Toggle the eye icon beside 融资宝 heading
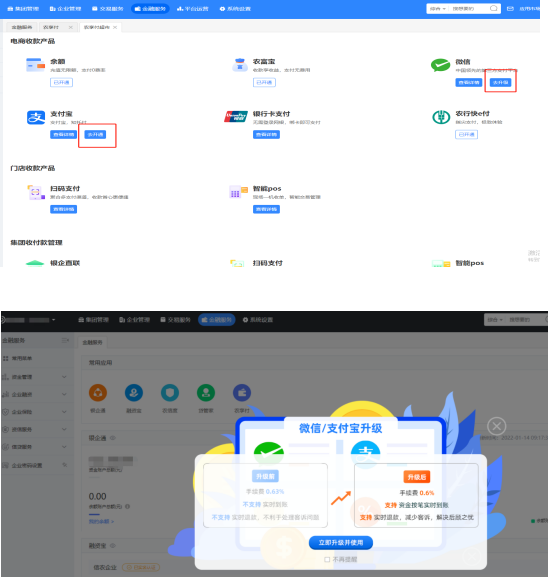This screenshot has width=548, height=577. pos(113,546)
